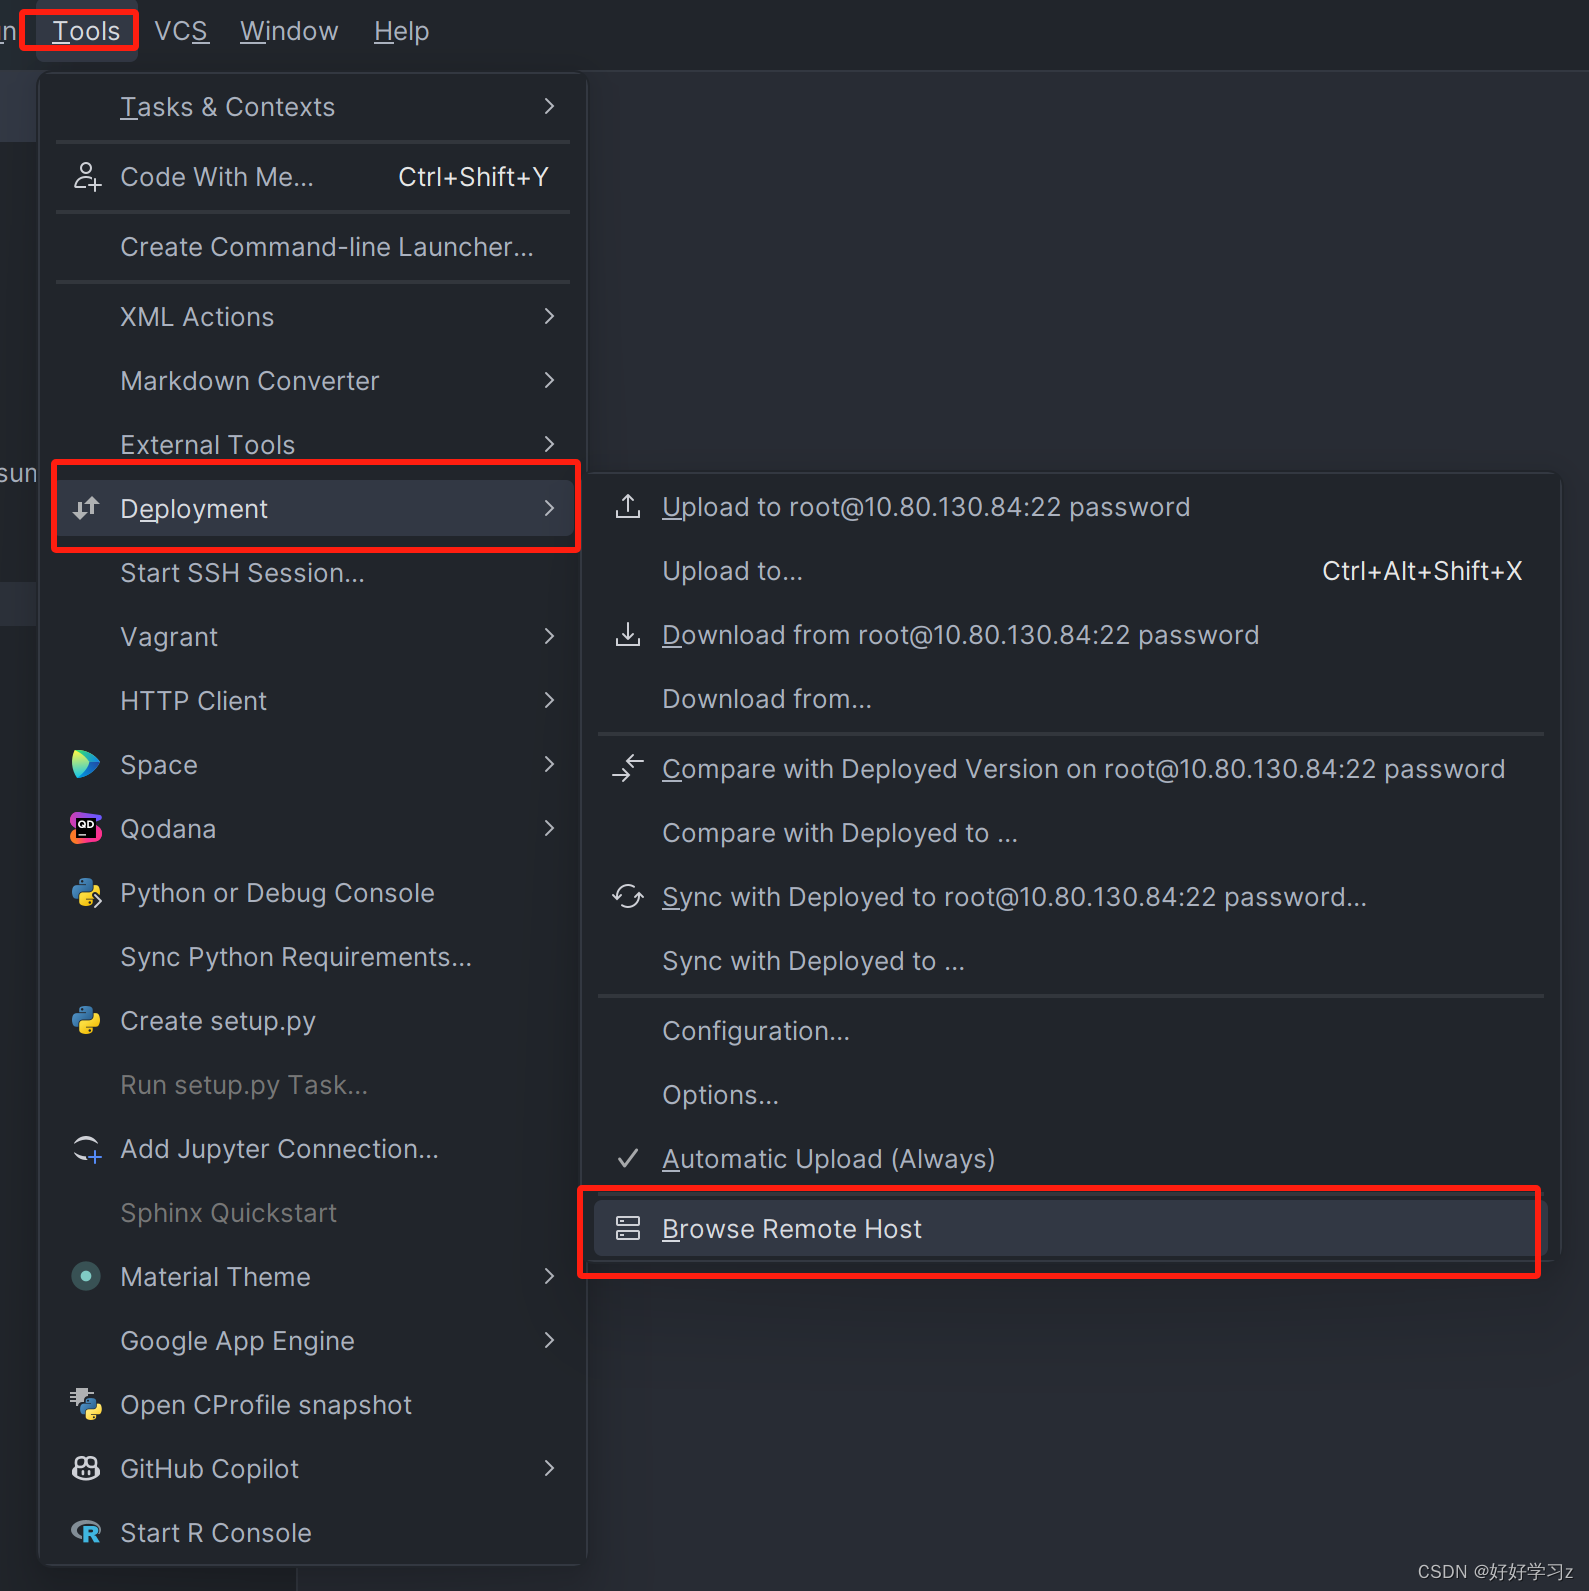Screen dimensions: 1589x1591
Task: Click the GitHub Copilot icon
Action: point(86,1468)
